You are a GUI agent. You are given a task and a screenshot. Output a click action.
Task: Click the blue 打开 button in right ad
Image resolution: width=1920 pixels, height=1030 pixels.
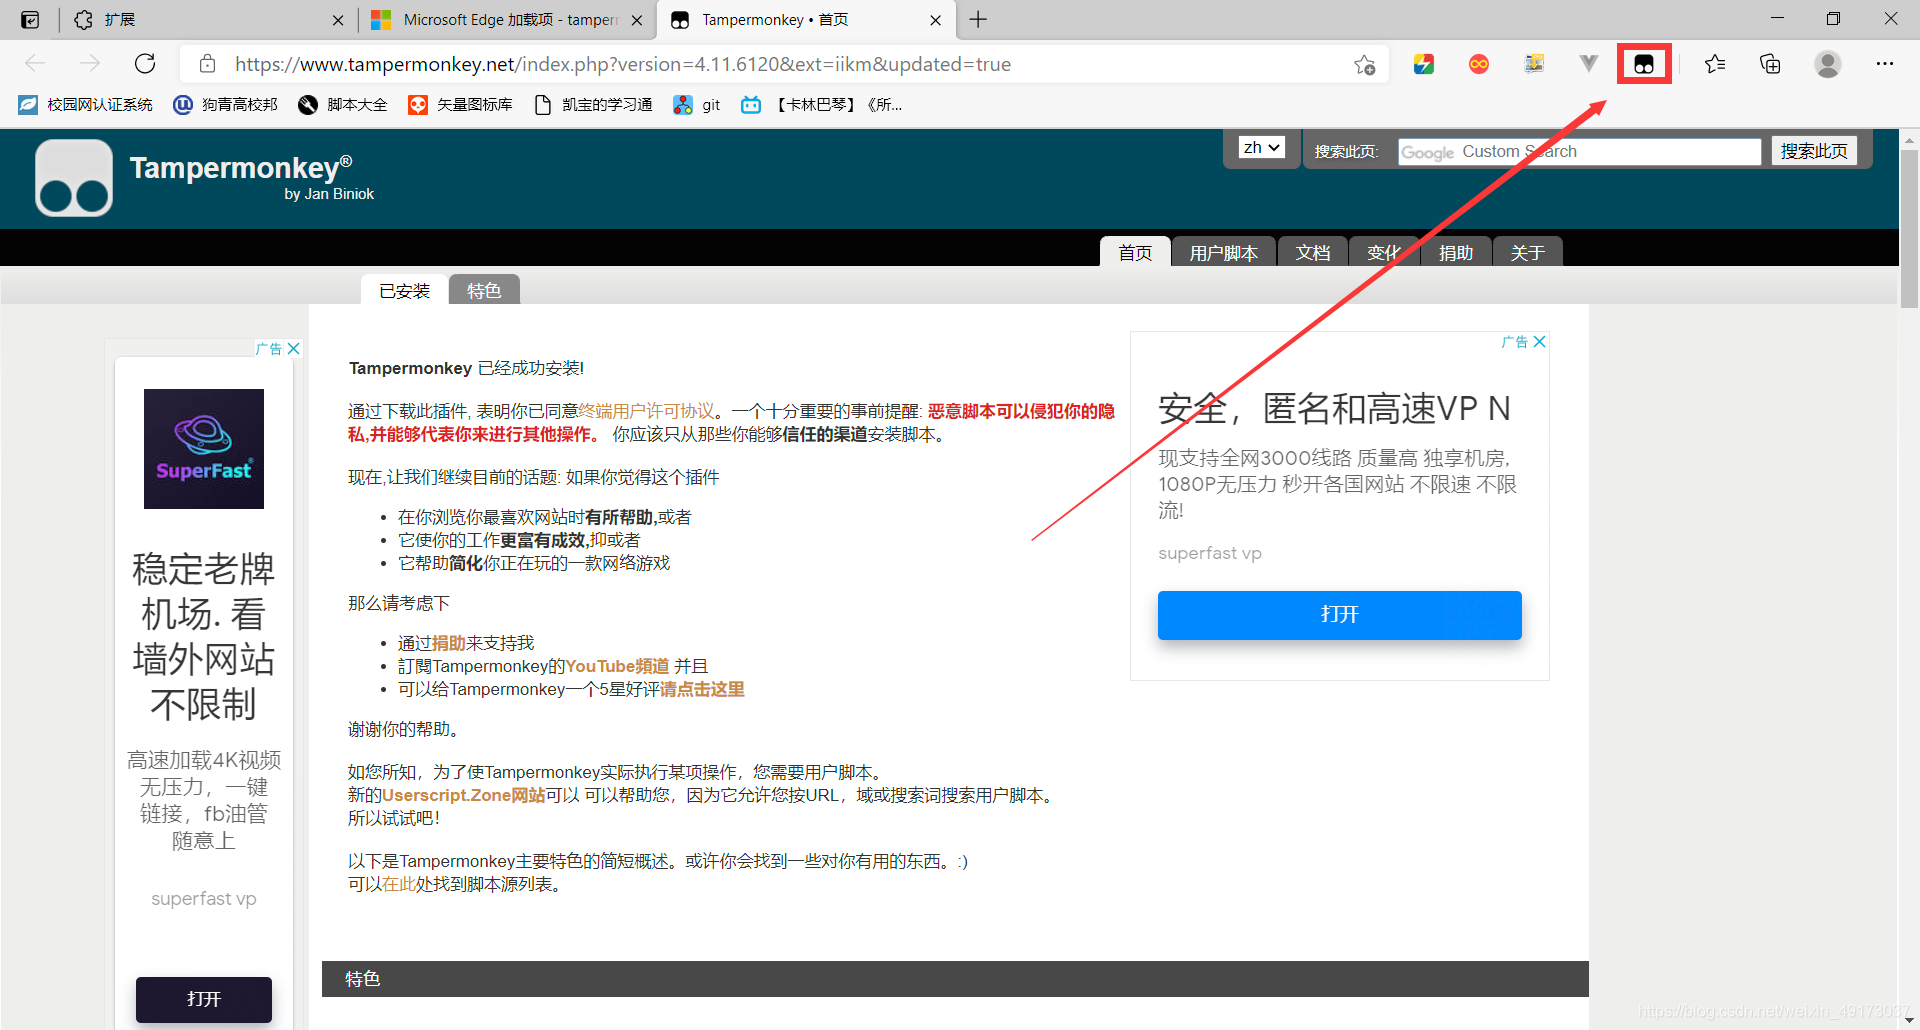(x=1339, y=615)
